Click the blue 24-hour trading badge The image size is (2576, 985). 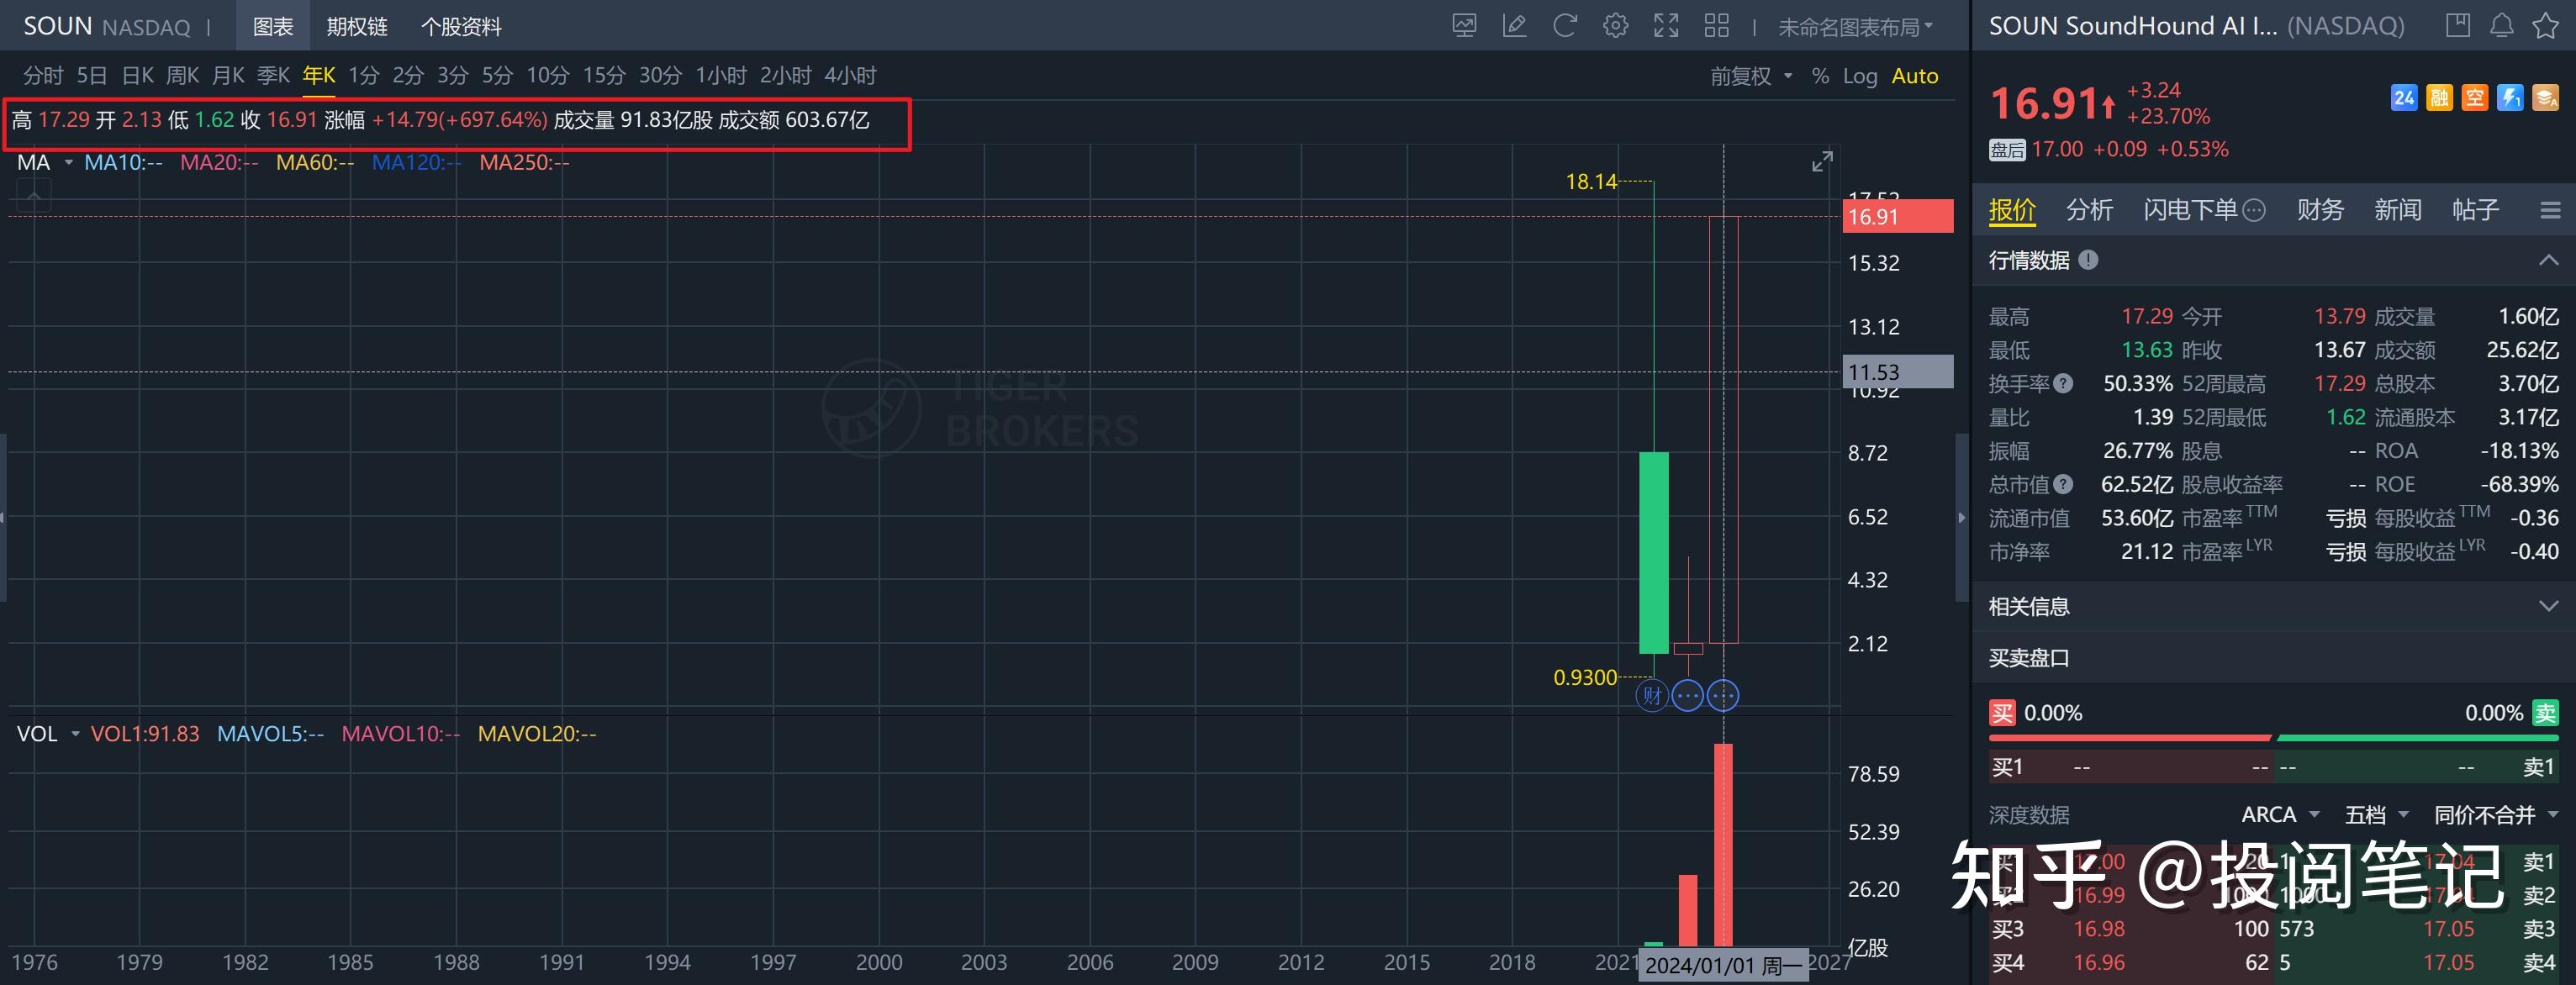[x=2404, y=98]
